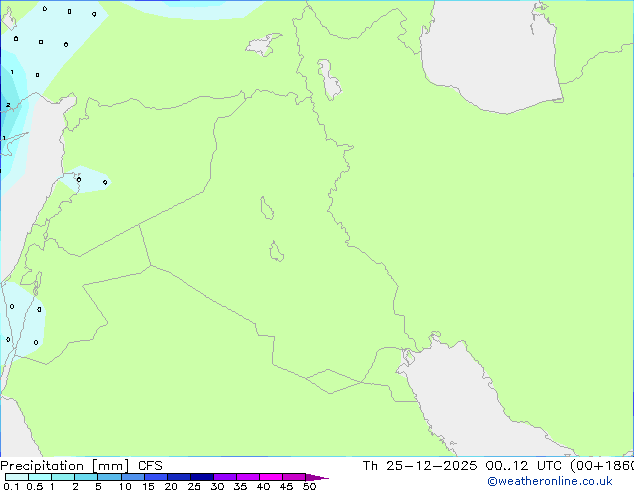Click the 'Precipitation [mm]' title text
The height and width of the screenshot is (490, 634).
click(x=65, y=466)
